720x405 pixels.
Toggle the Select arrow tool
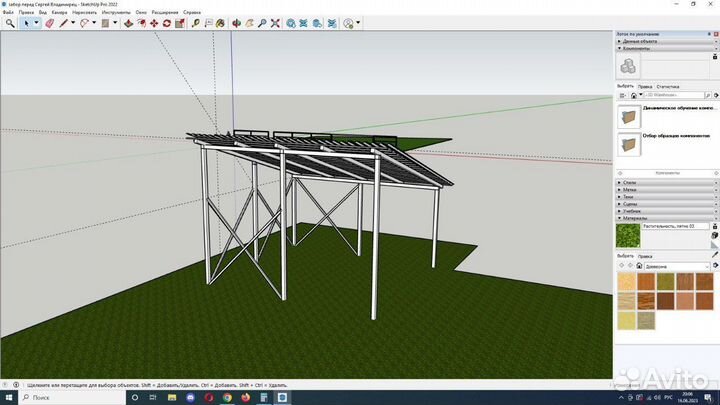[x=26, y=23]
